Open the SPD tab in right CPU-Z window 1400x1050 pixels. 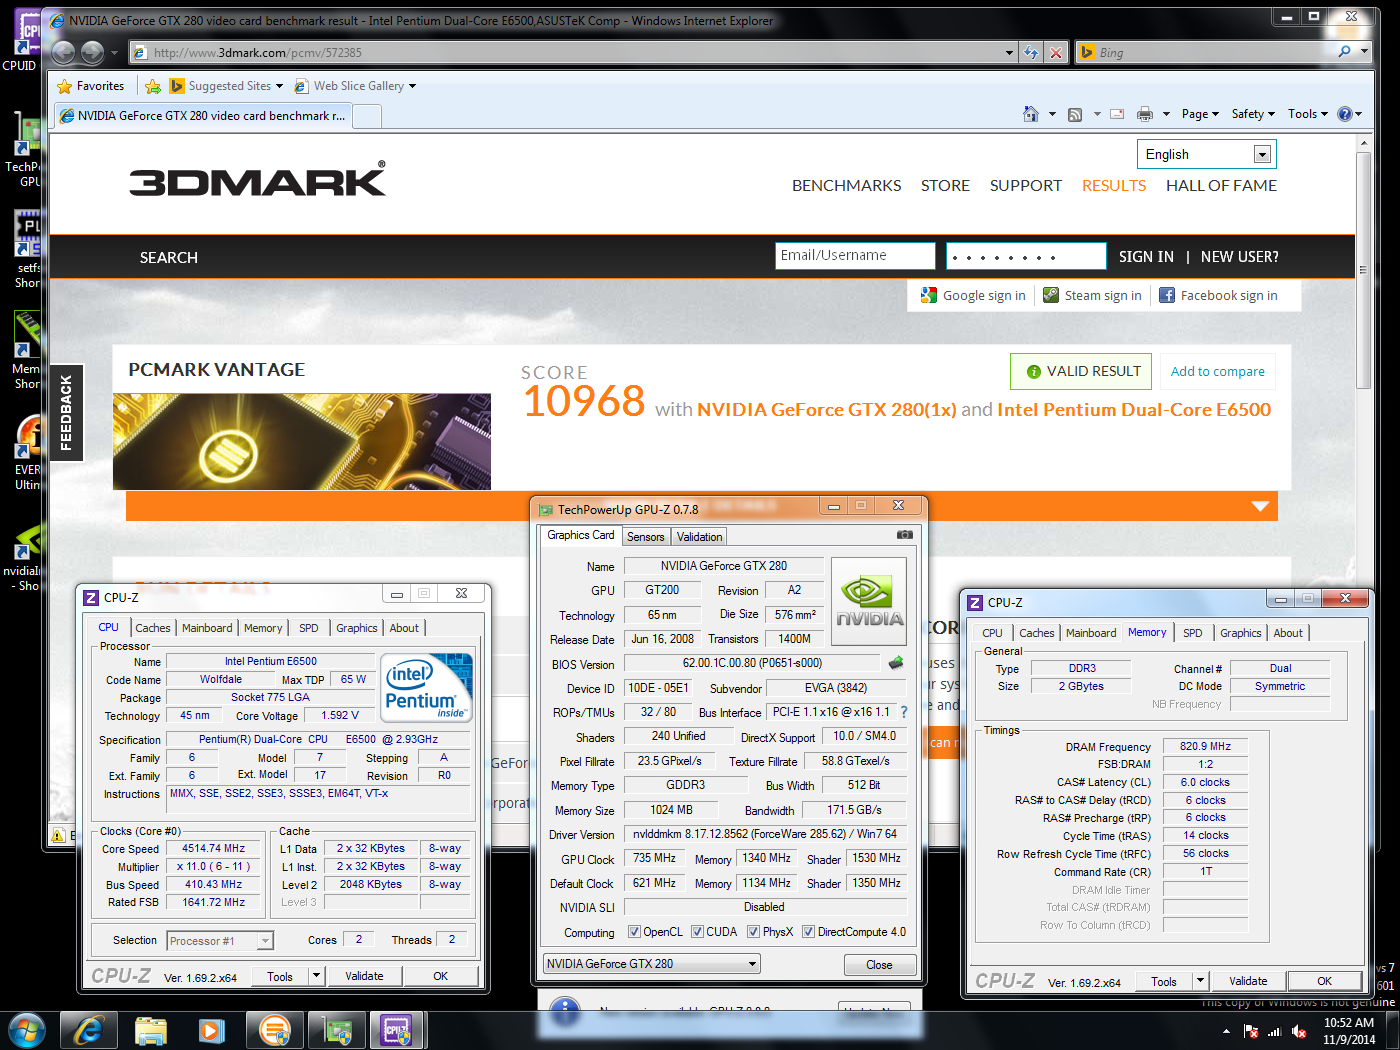click(1193, 633)
